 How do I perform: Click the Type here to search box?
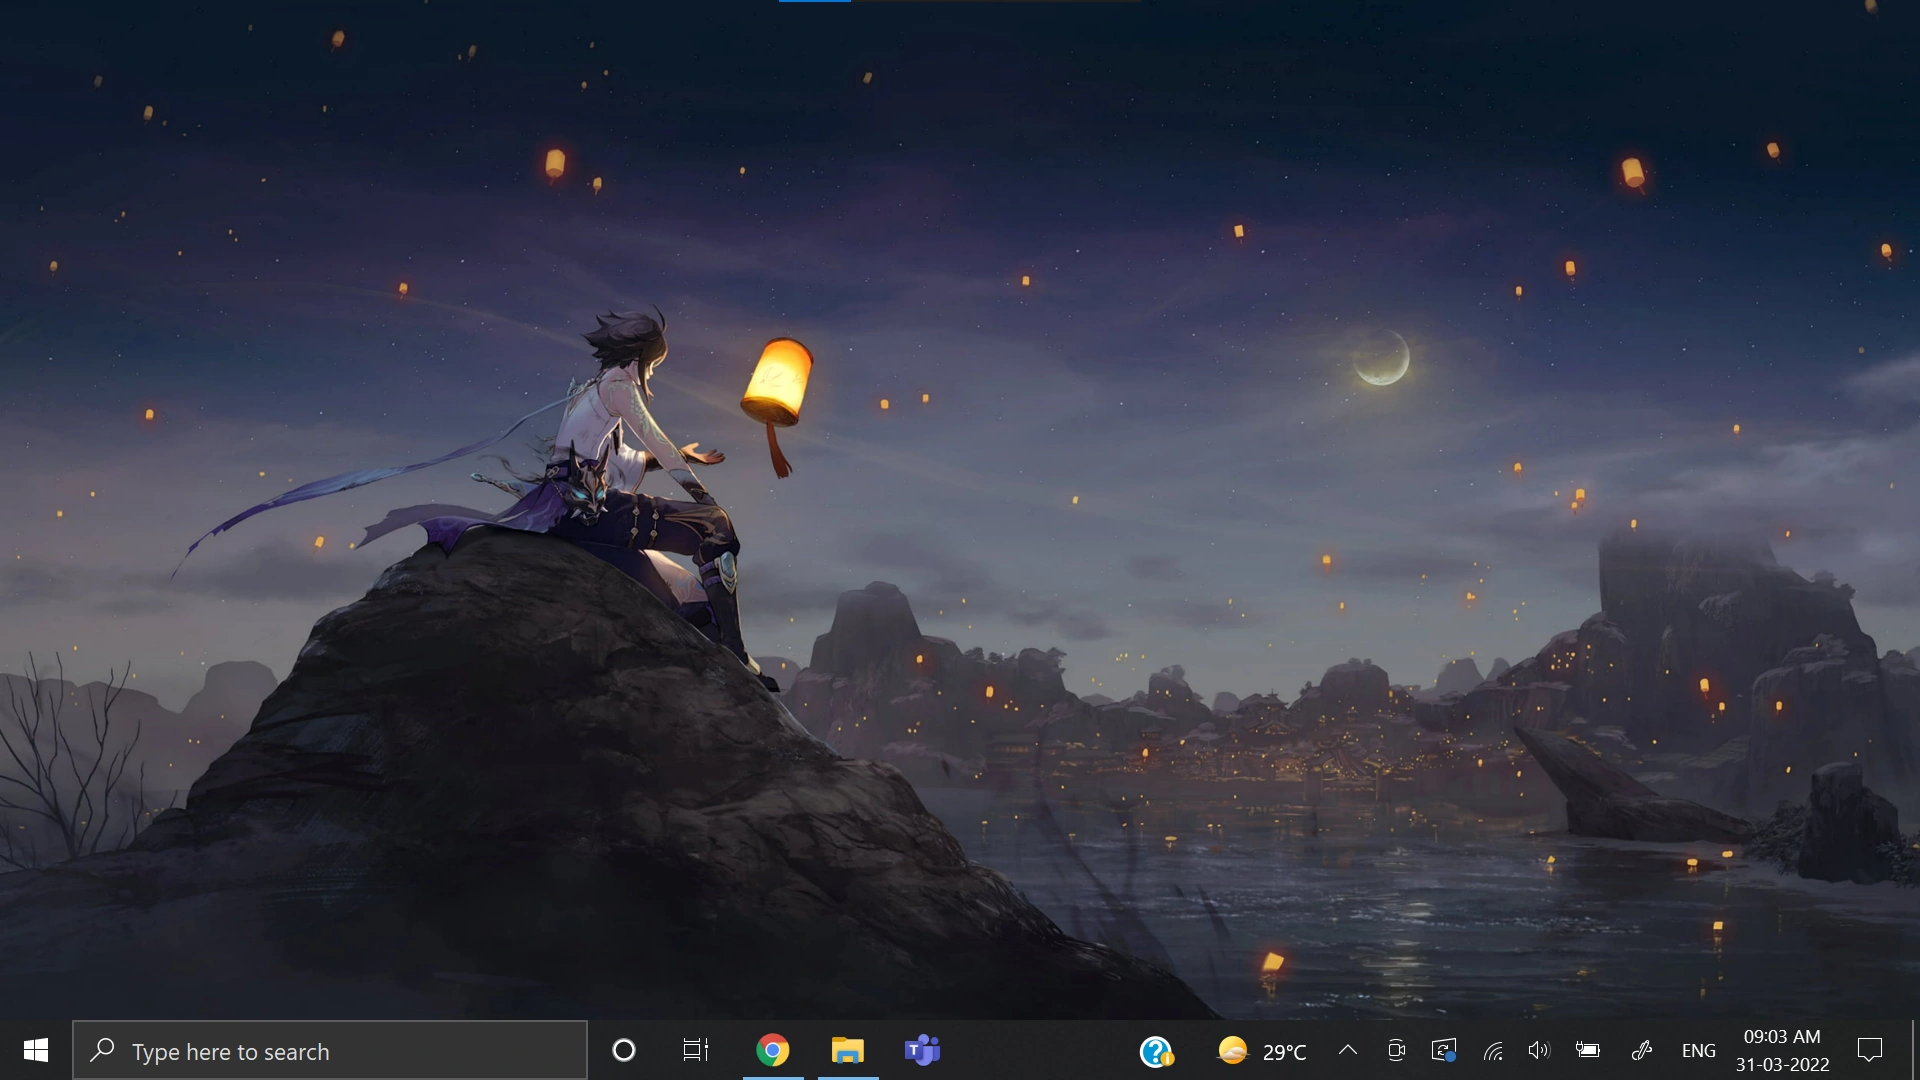coord(330,1051)
